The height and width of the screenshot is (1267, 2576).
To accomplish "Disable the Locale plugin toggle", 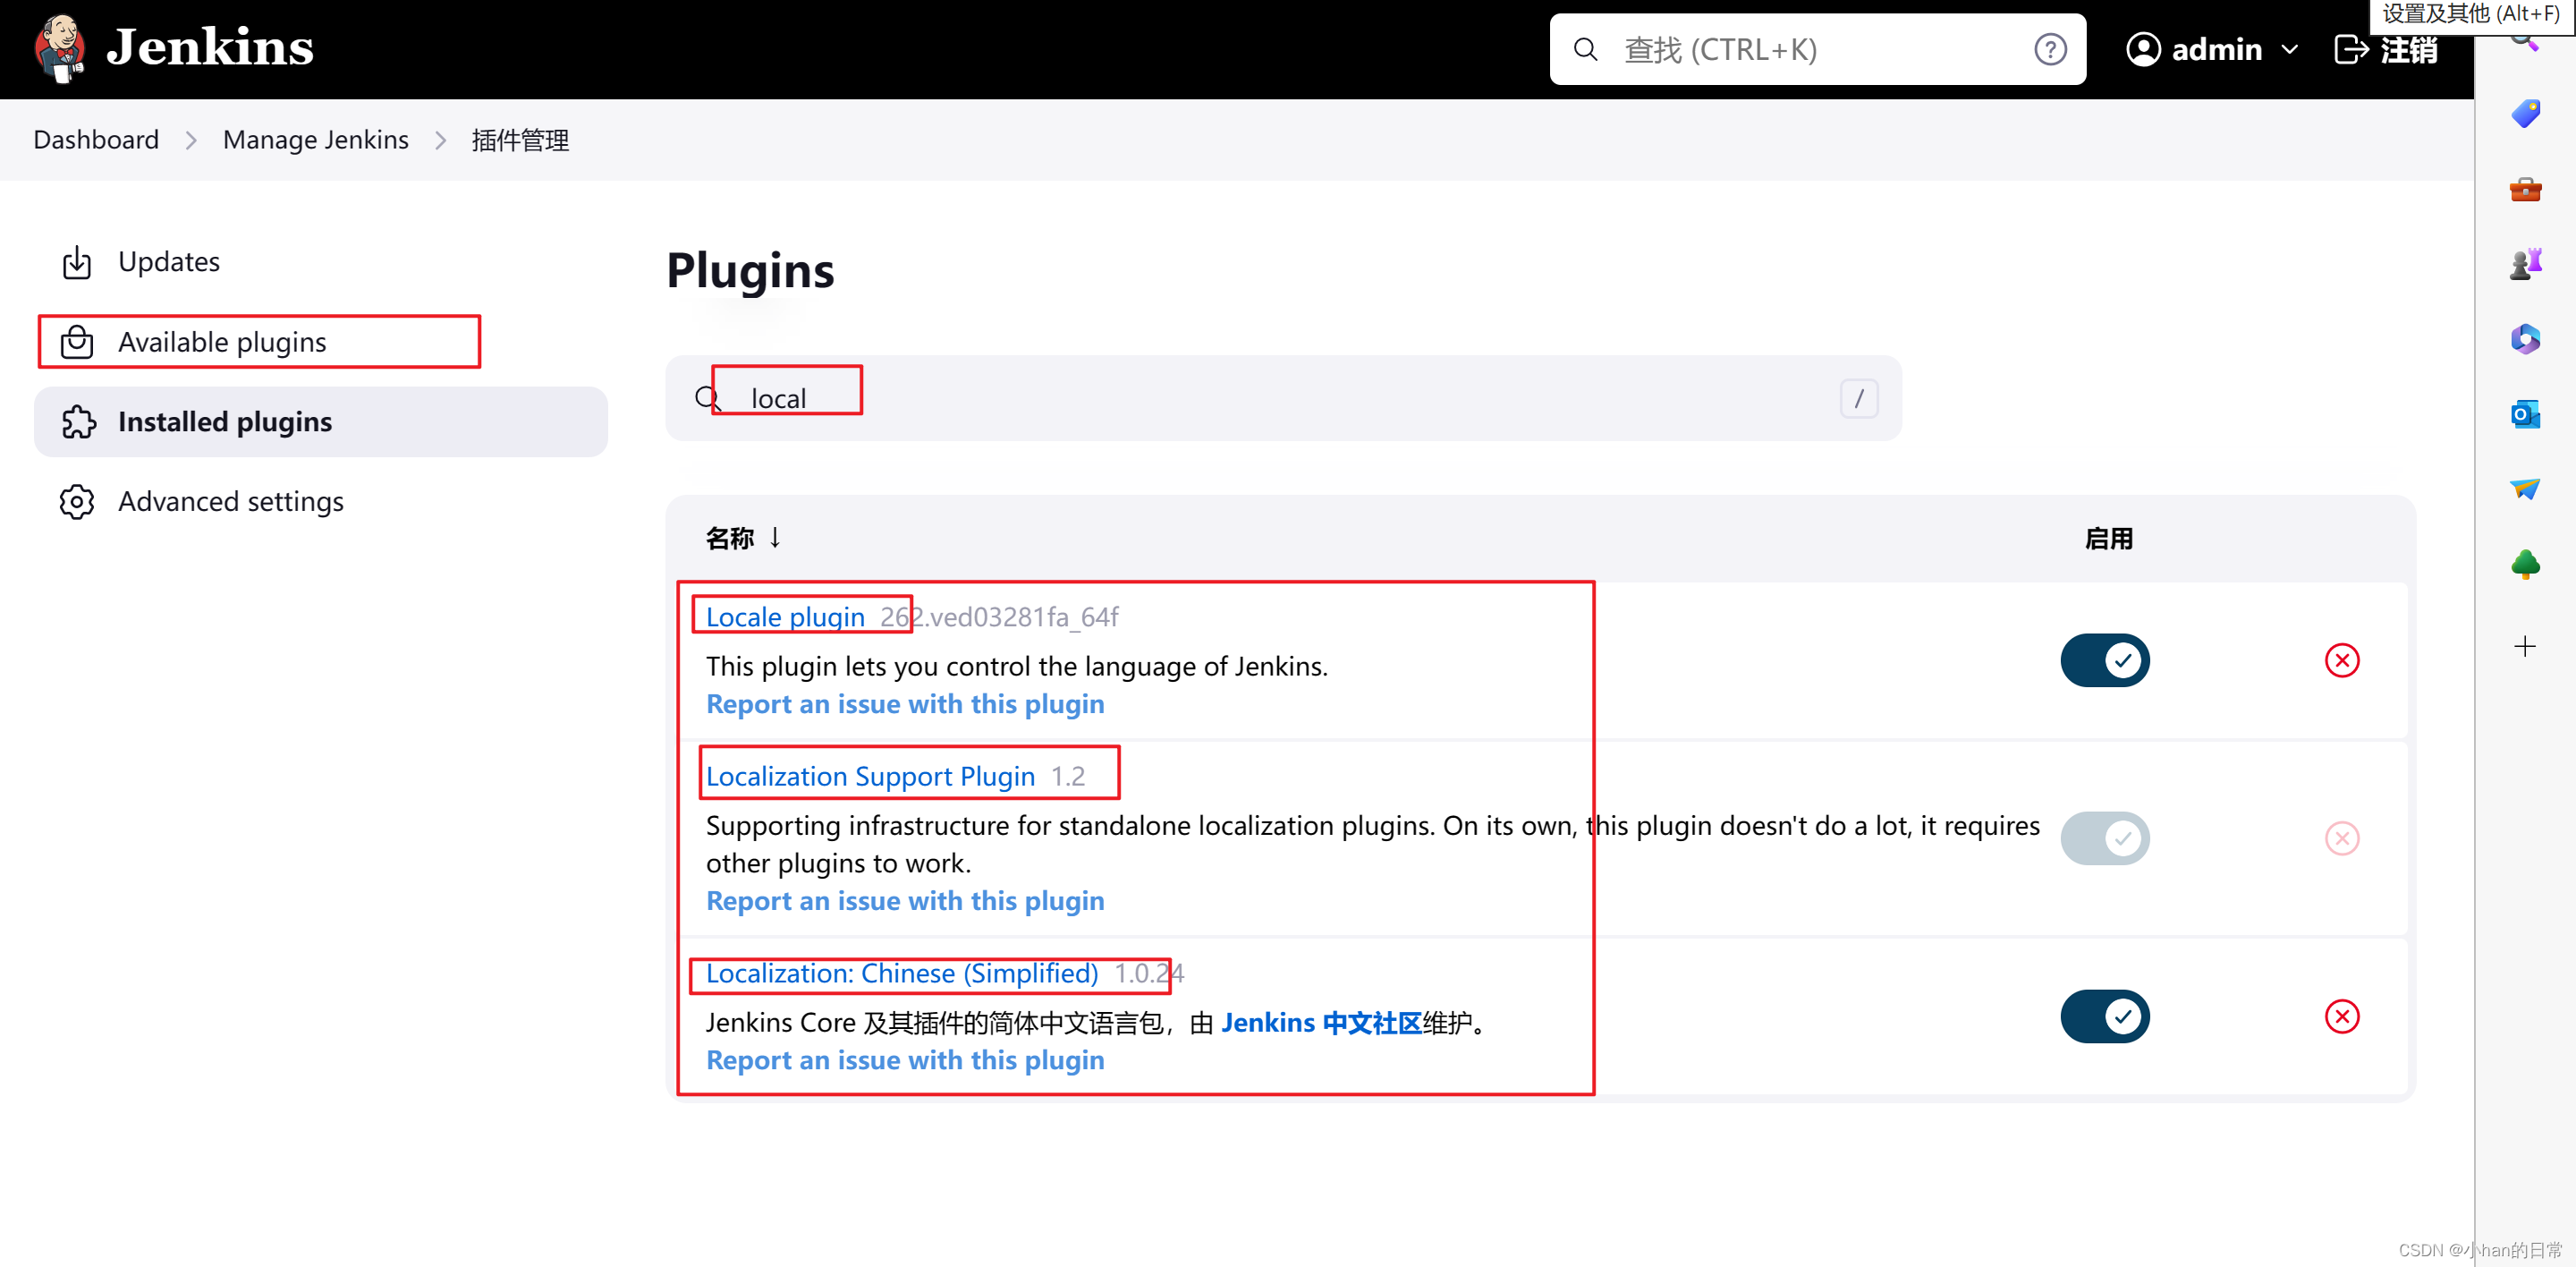I will coord(2104,660).
